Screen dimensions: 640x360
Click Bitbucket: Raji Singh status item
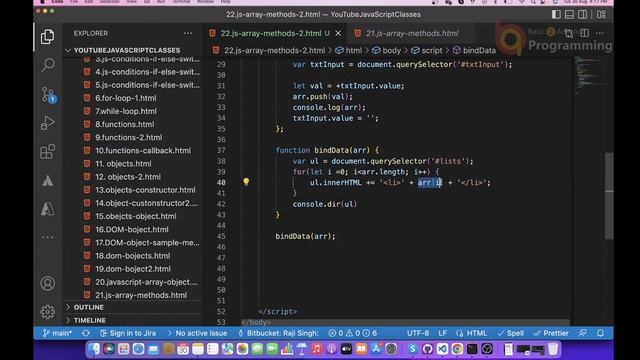278,333
